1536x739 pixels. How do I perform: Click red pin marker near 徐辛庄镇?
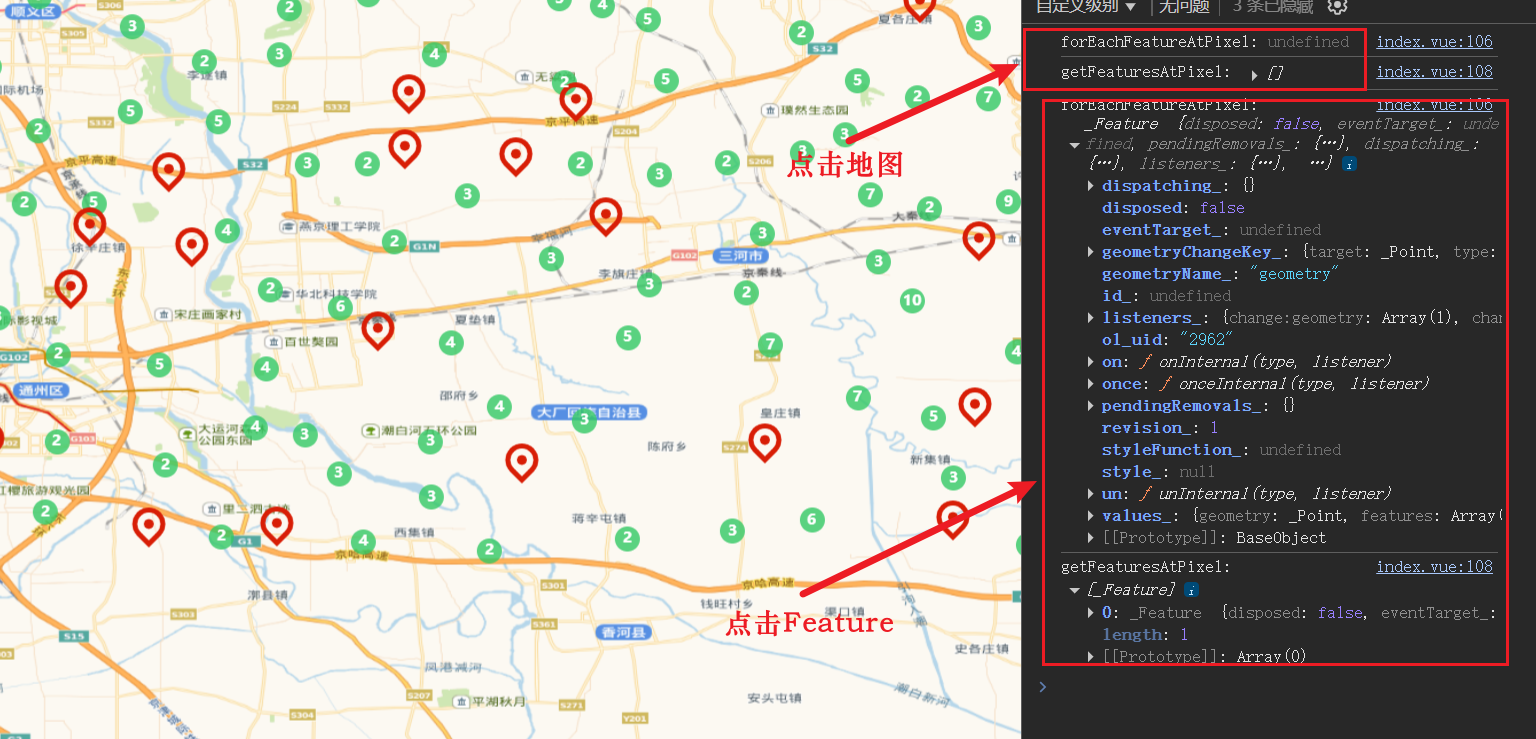click(x=89, y=224)
